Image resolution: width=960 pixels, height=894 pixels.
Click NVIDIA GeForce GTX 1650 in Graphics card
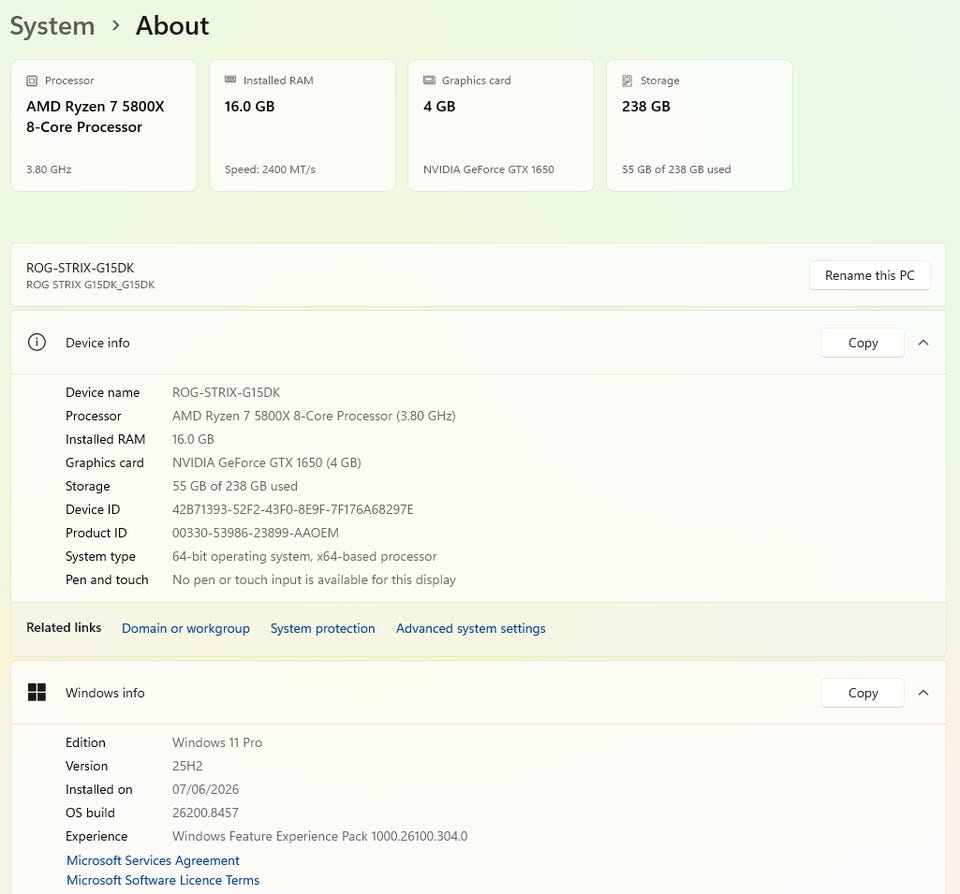coord(489,170)
